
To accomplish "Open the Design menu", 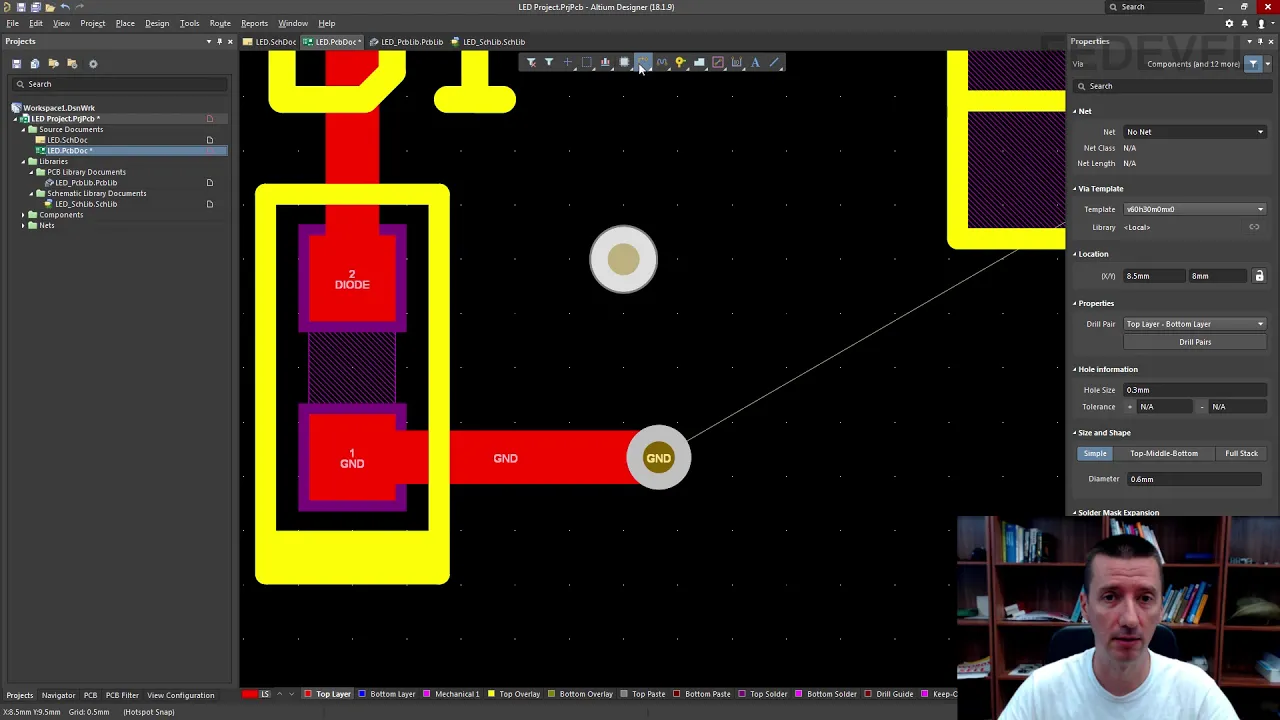I will click(157, 23).
